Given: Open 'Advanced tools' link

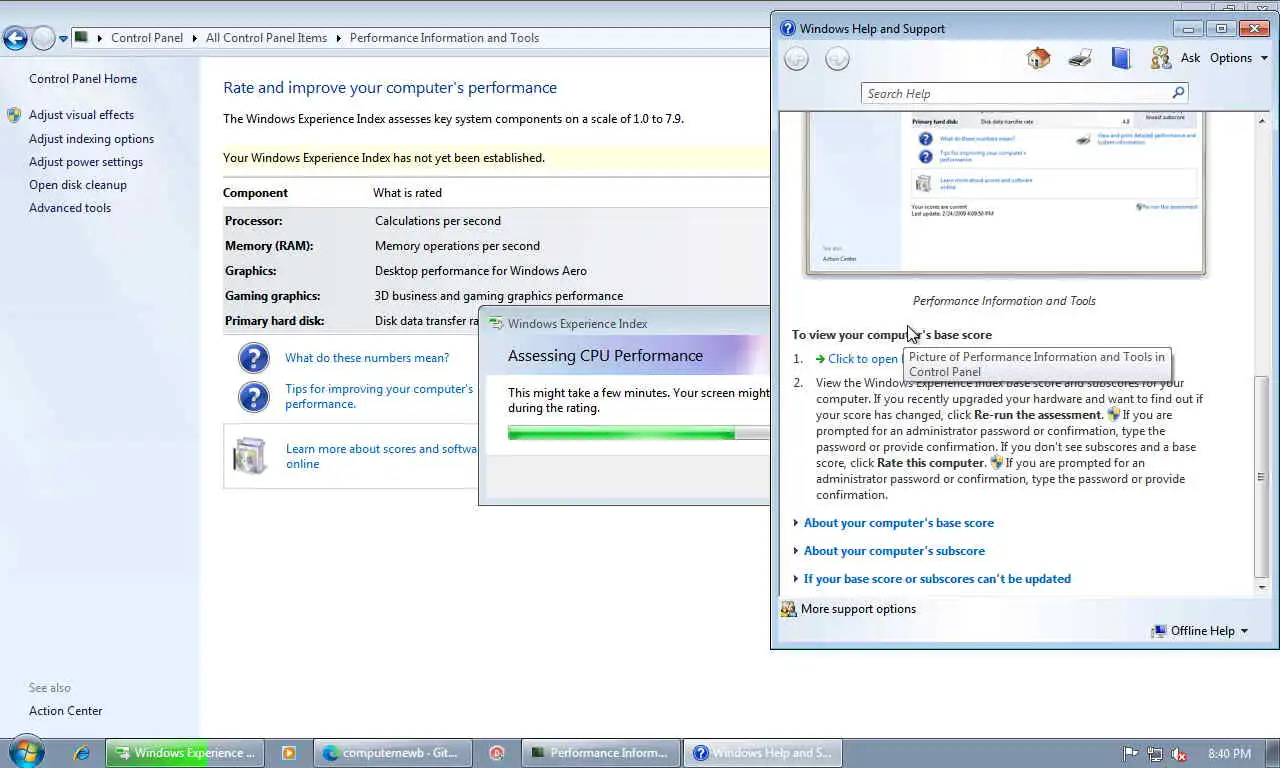Looking at the screenshot, I should point(70,208).
